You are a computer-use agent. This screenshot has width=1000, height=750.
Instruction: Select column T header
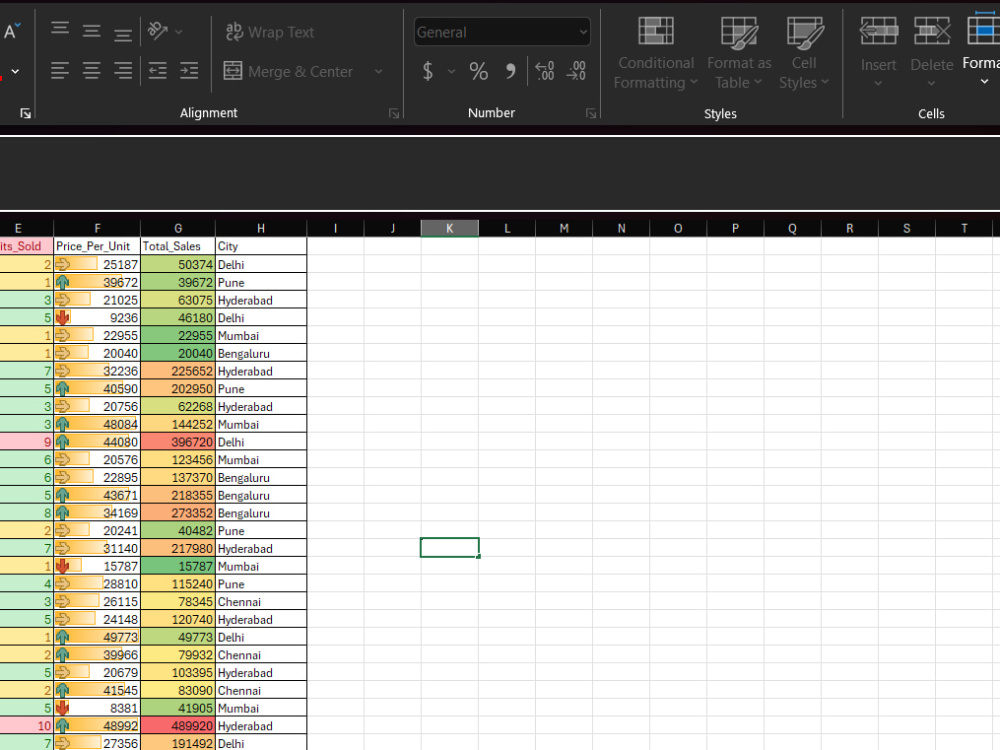pyautogui.click(x=964, y=228)
